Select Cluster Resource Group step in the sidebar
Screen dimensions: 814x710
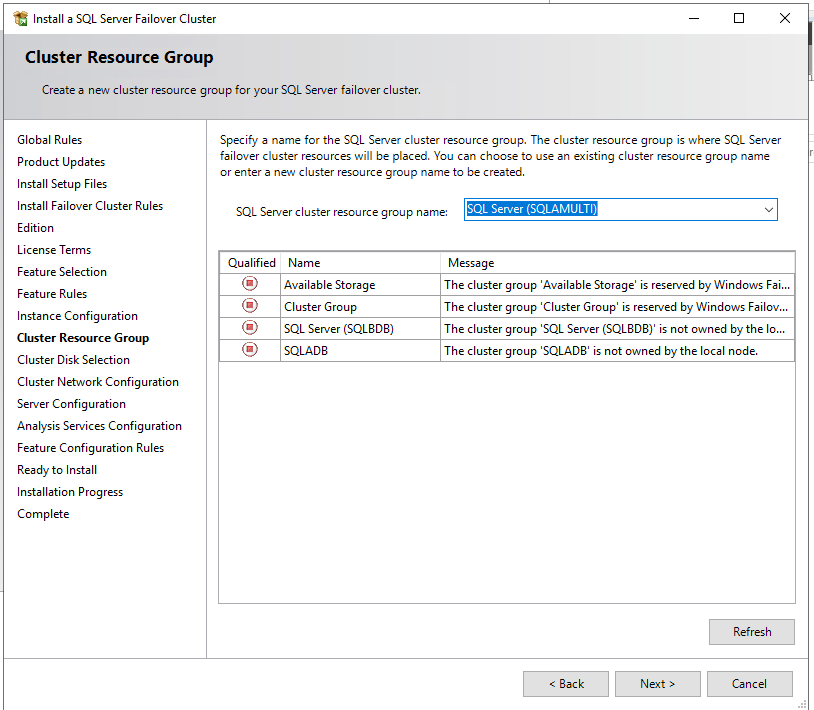tap(83, 338)
